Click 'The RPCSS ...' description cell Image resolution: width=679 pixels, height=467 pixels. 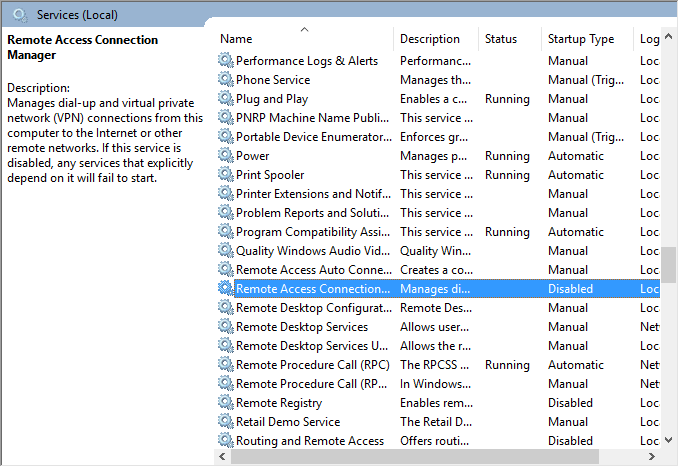[x=434, y=365]
